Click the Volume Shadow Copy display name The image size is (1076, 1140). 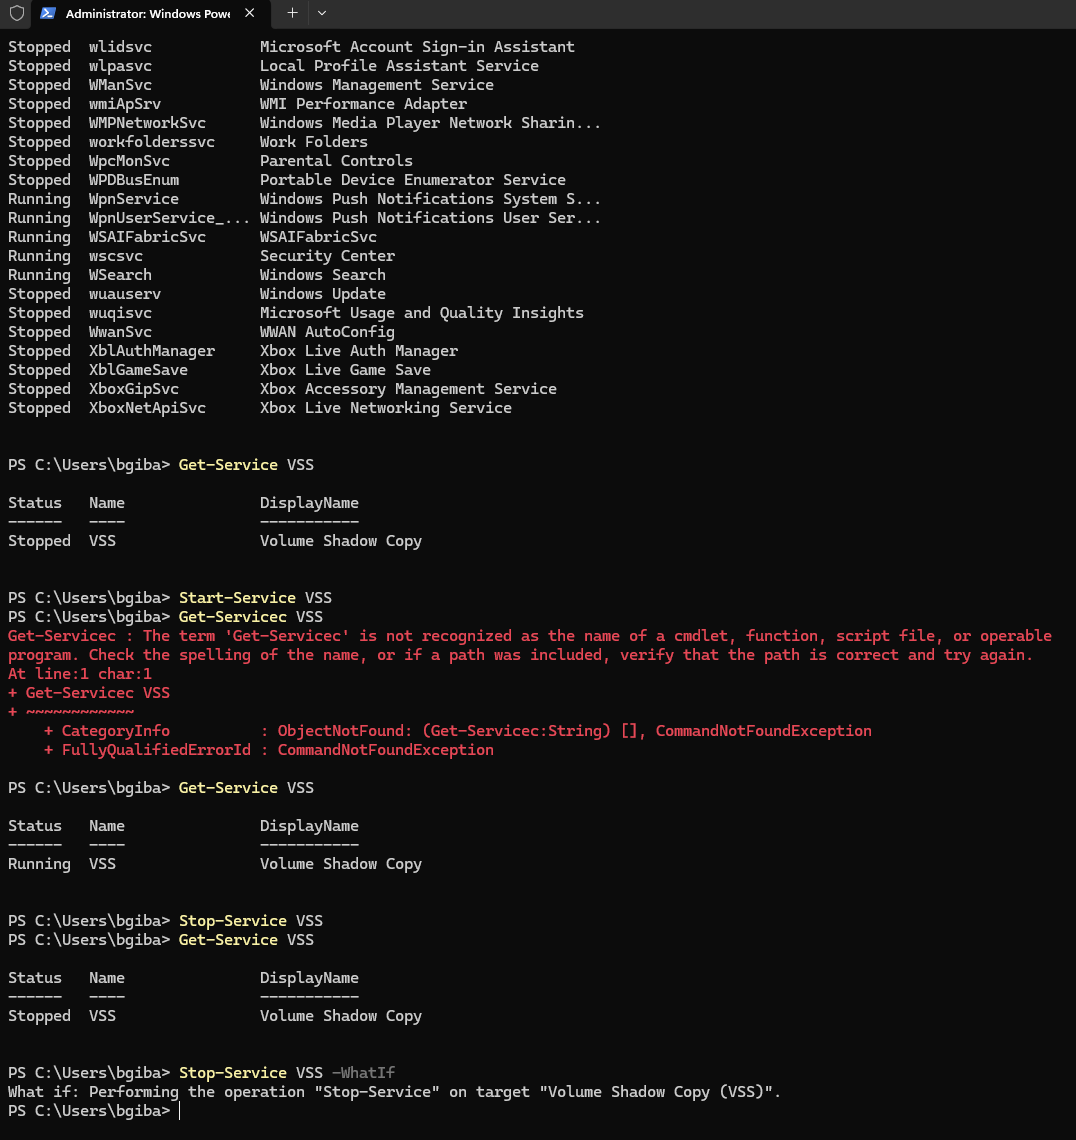point(343,540)
